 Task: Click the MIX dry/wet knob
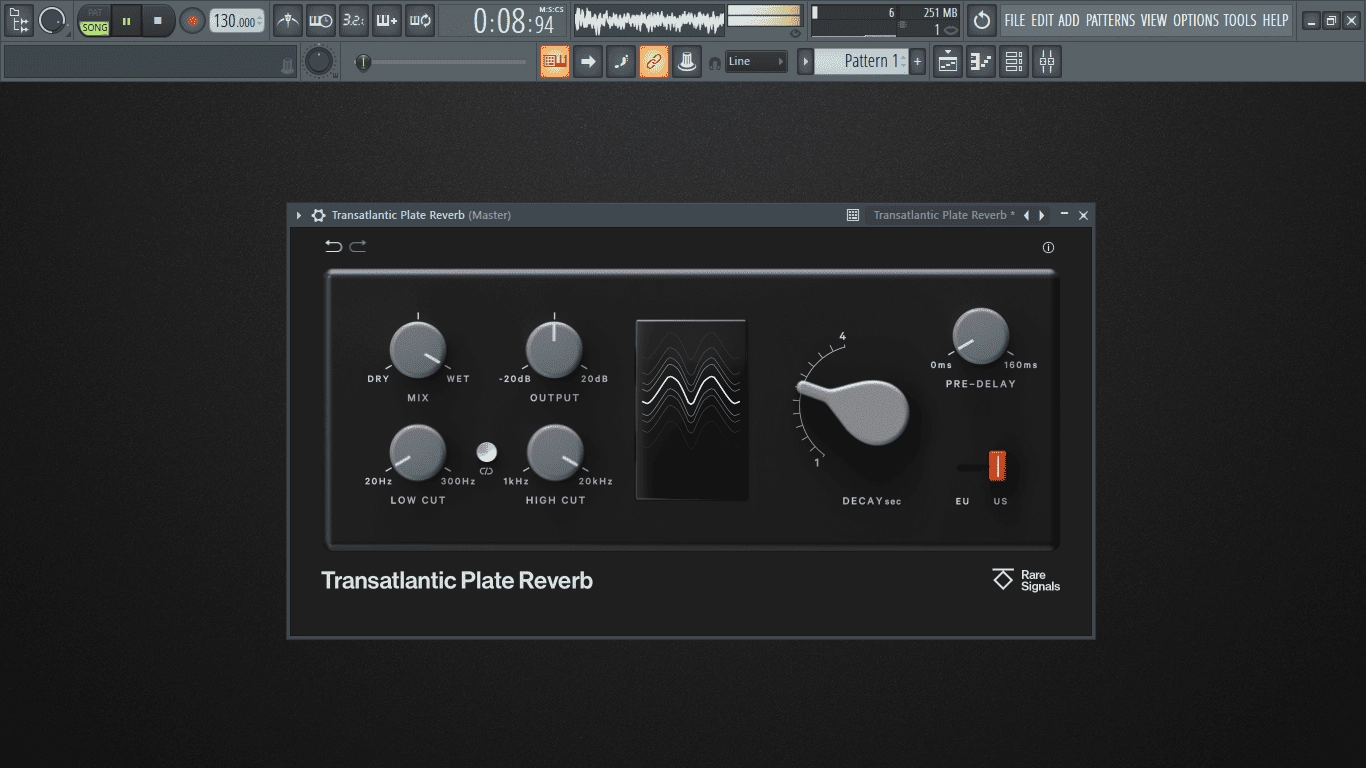[418, 350]
